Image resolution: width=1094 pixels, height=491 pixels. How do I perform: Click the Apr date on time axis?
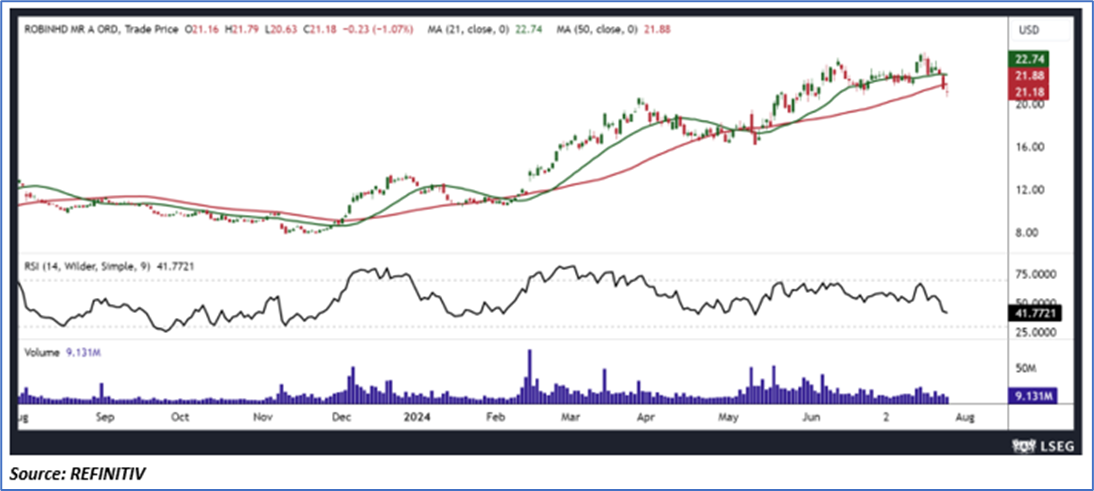[647, 418]
